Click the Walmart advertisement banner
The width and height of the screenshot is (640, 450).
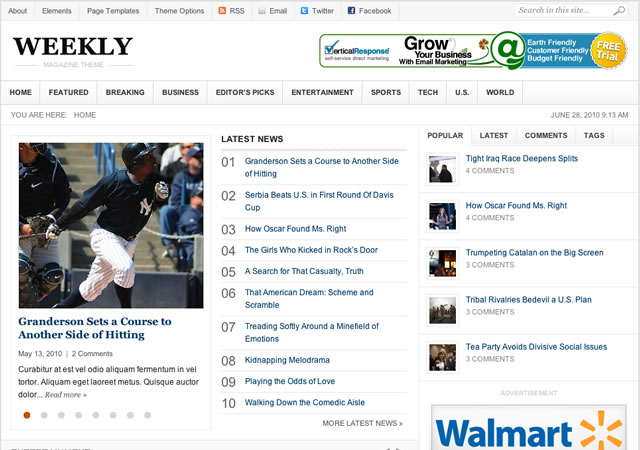(529, 430)
